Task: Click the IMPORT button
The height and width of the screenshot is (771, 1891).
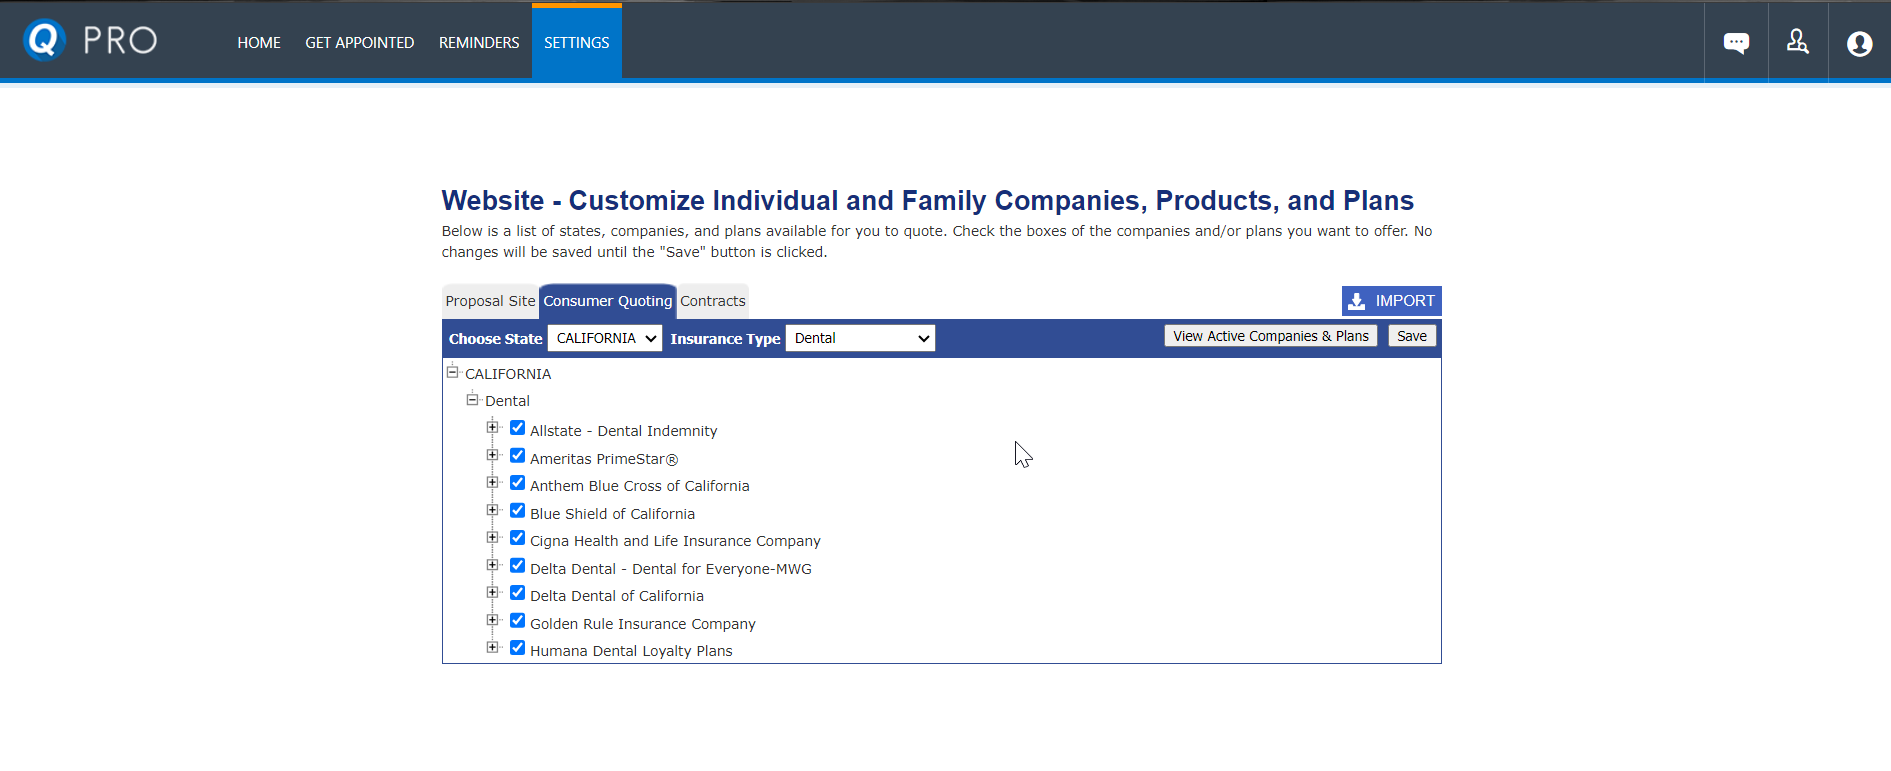Action: (1391, 301)
